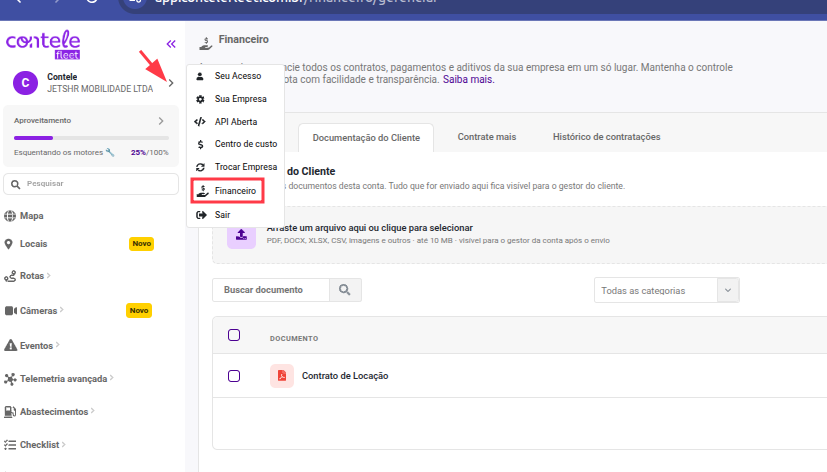Image resolution: width=827 pixels, height=472 pixels.
Task: Expand the Aproveitamento panel arrow
Action: (x=161, y=121)
